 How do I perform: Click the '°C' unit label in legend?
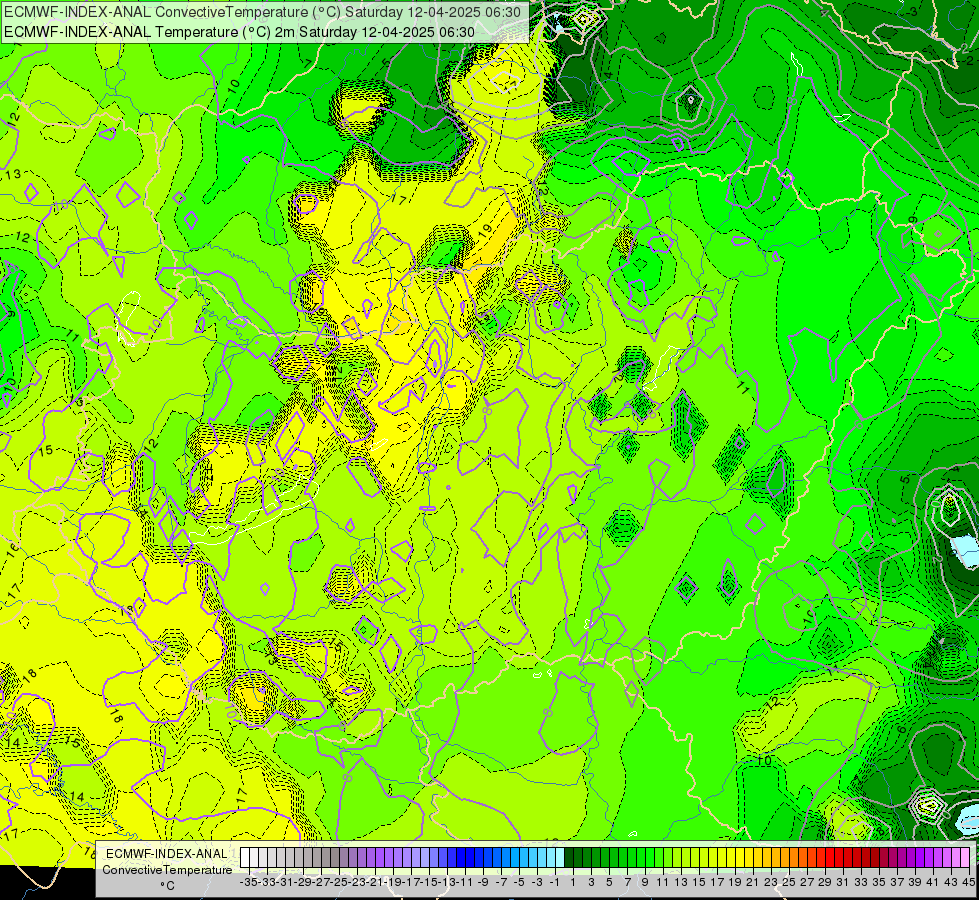click(167, 886)
